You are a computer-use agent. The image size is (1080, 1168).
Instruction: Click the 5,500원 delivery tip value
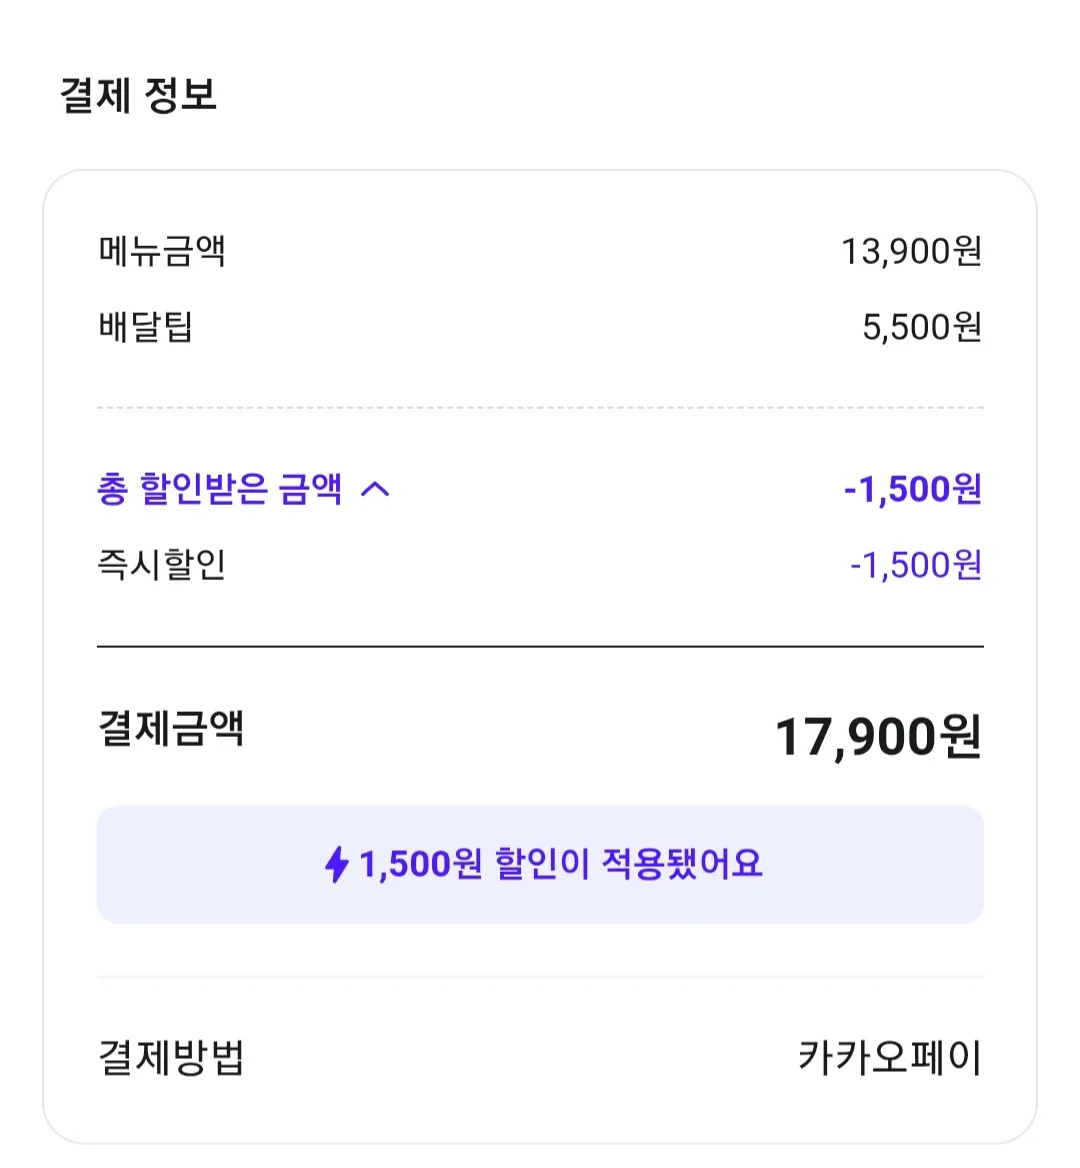(x=922, y=327)
